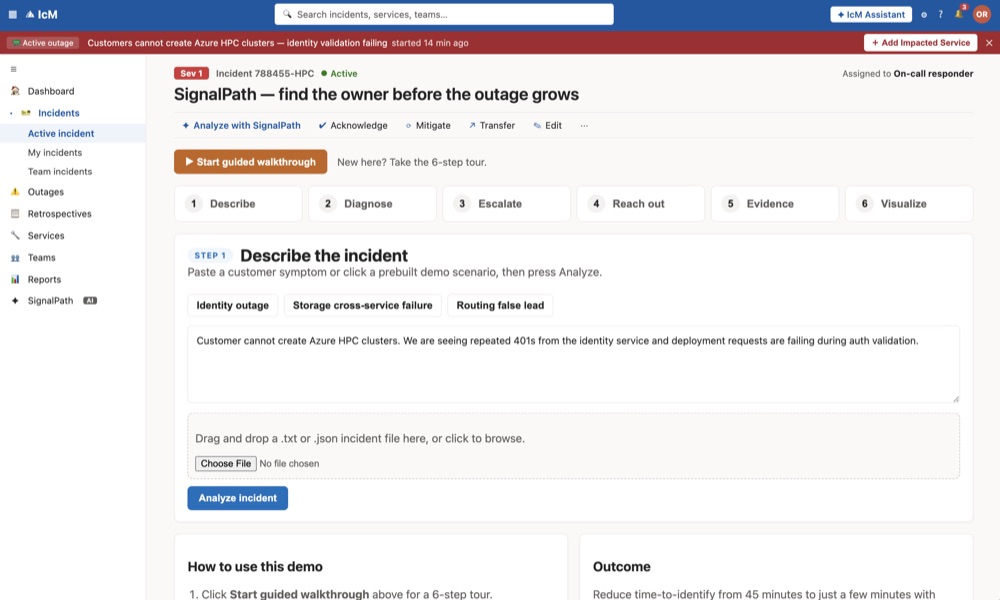Go to Step 1 Describe

tap(238, 203)
